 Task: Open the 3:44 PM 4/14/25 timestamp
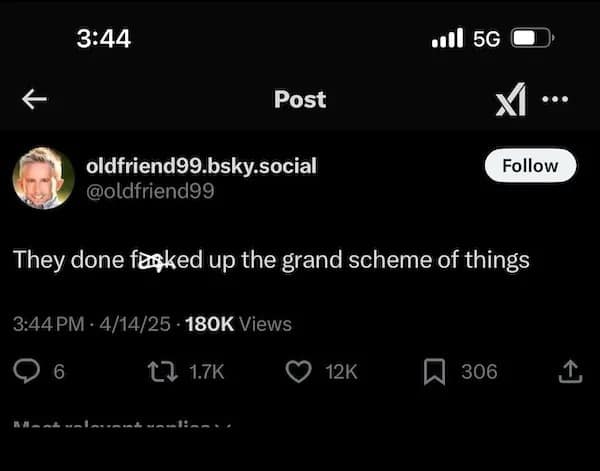94,324
